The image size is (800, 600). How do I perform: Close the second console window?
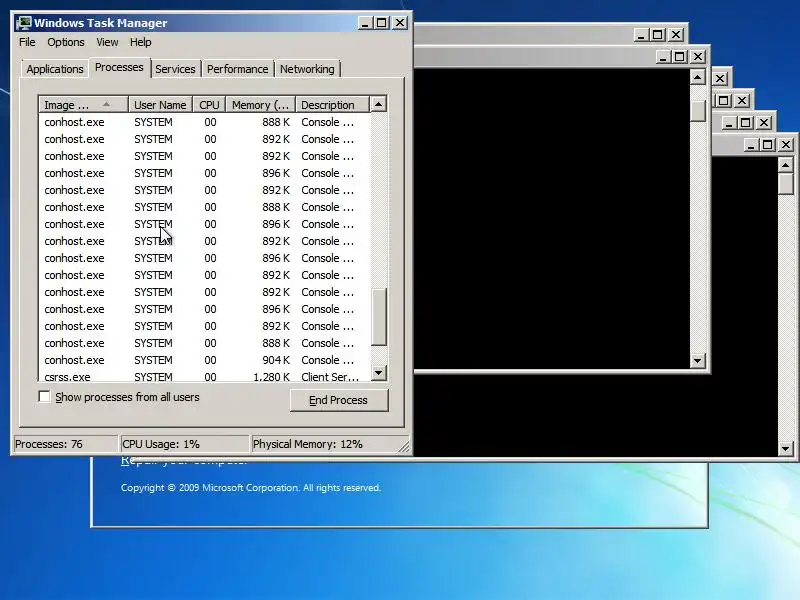point(698,57)
